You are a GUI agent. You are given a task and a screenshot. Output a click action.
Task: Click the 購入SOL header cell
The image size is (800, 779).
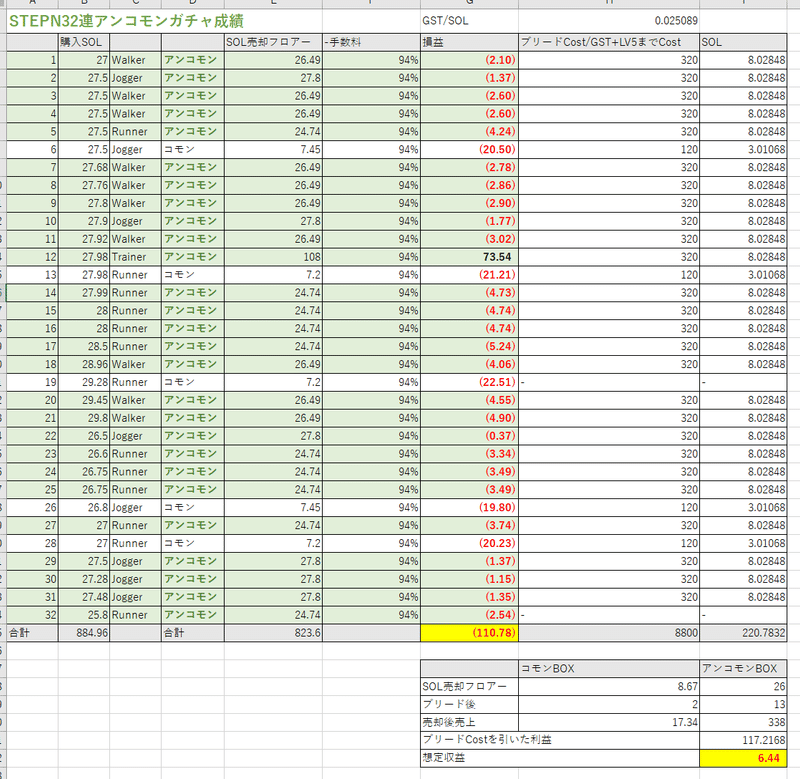pyautogui.click(x=84, y=42)
